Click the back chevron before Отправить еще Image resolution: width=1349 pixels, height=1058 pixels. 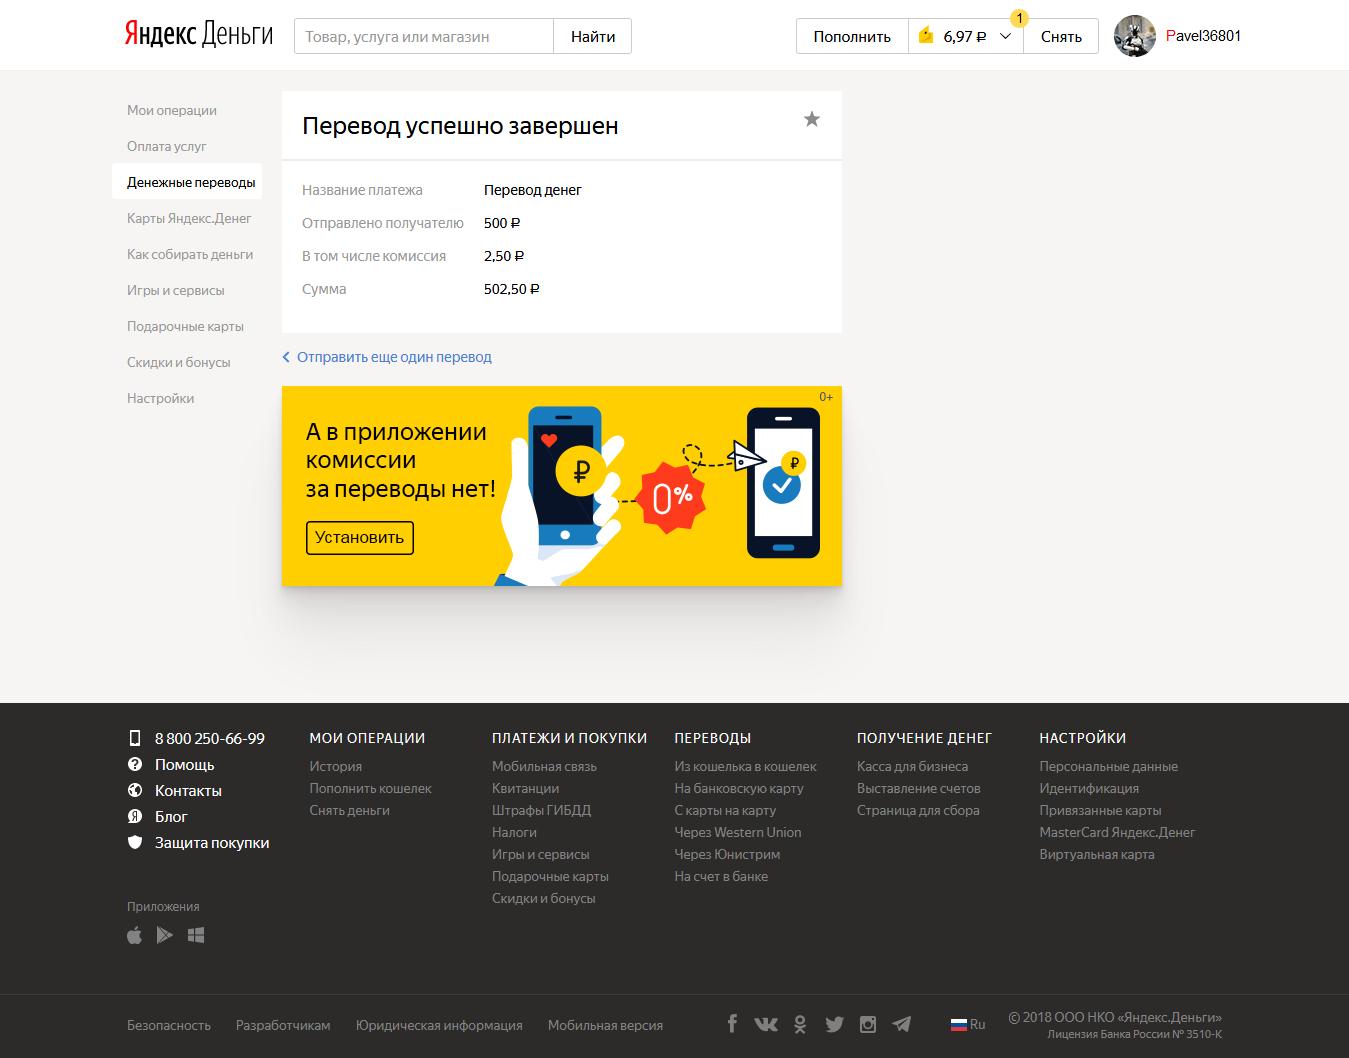(286, 357)
